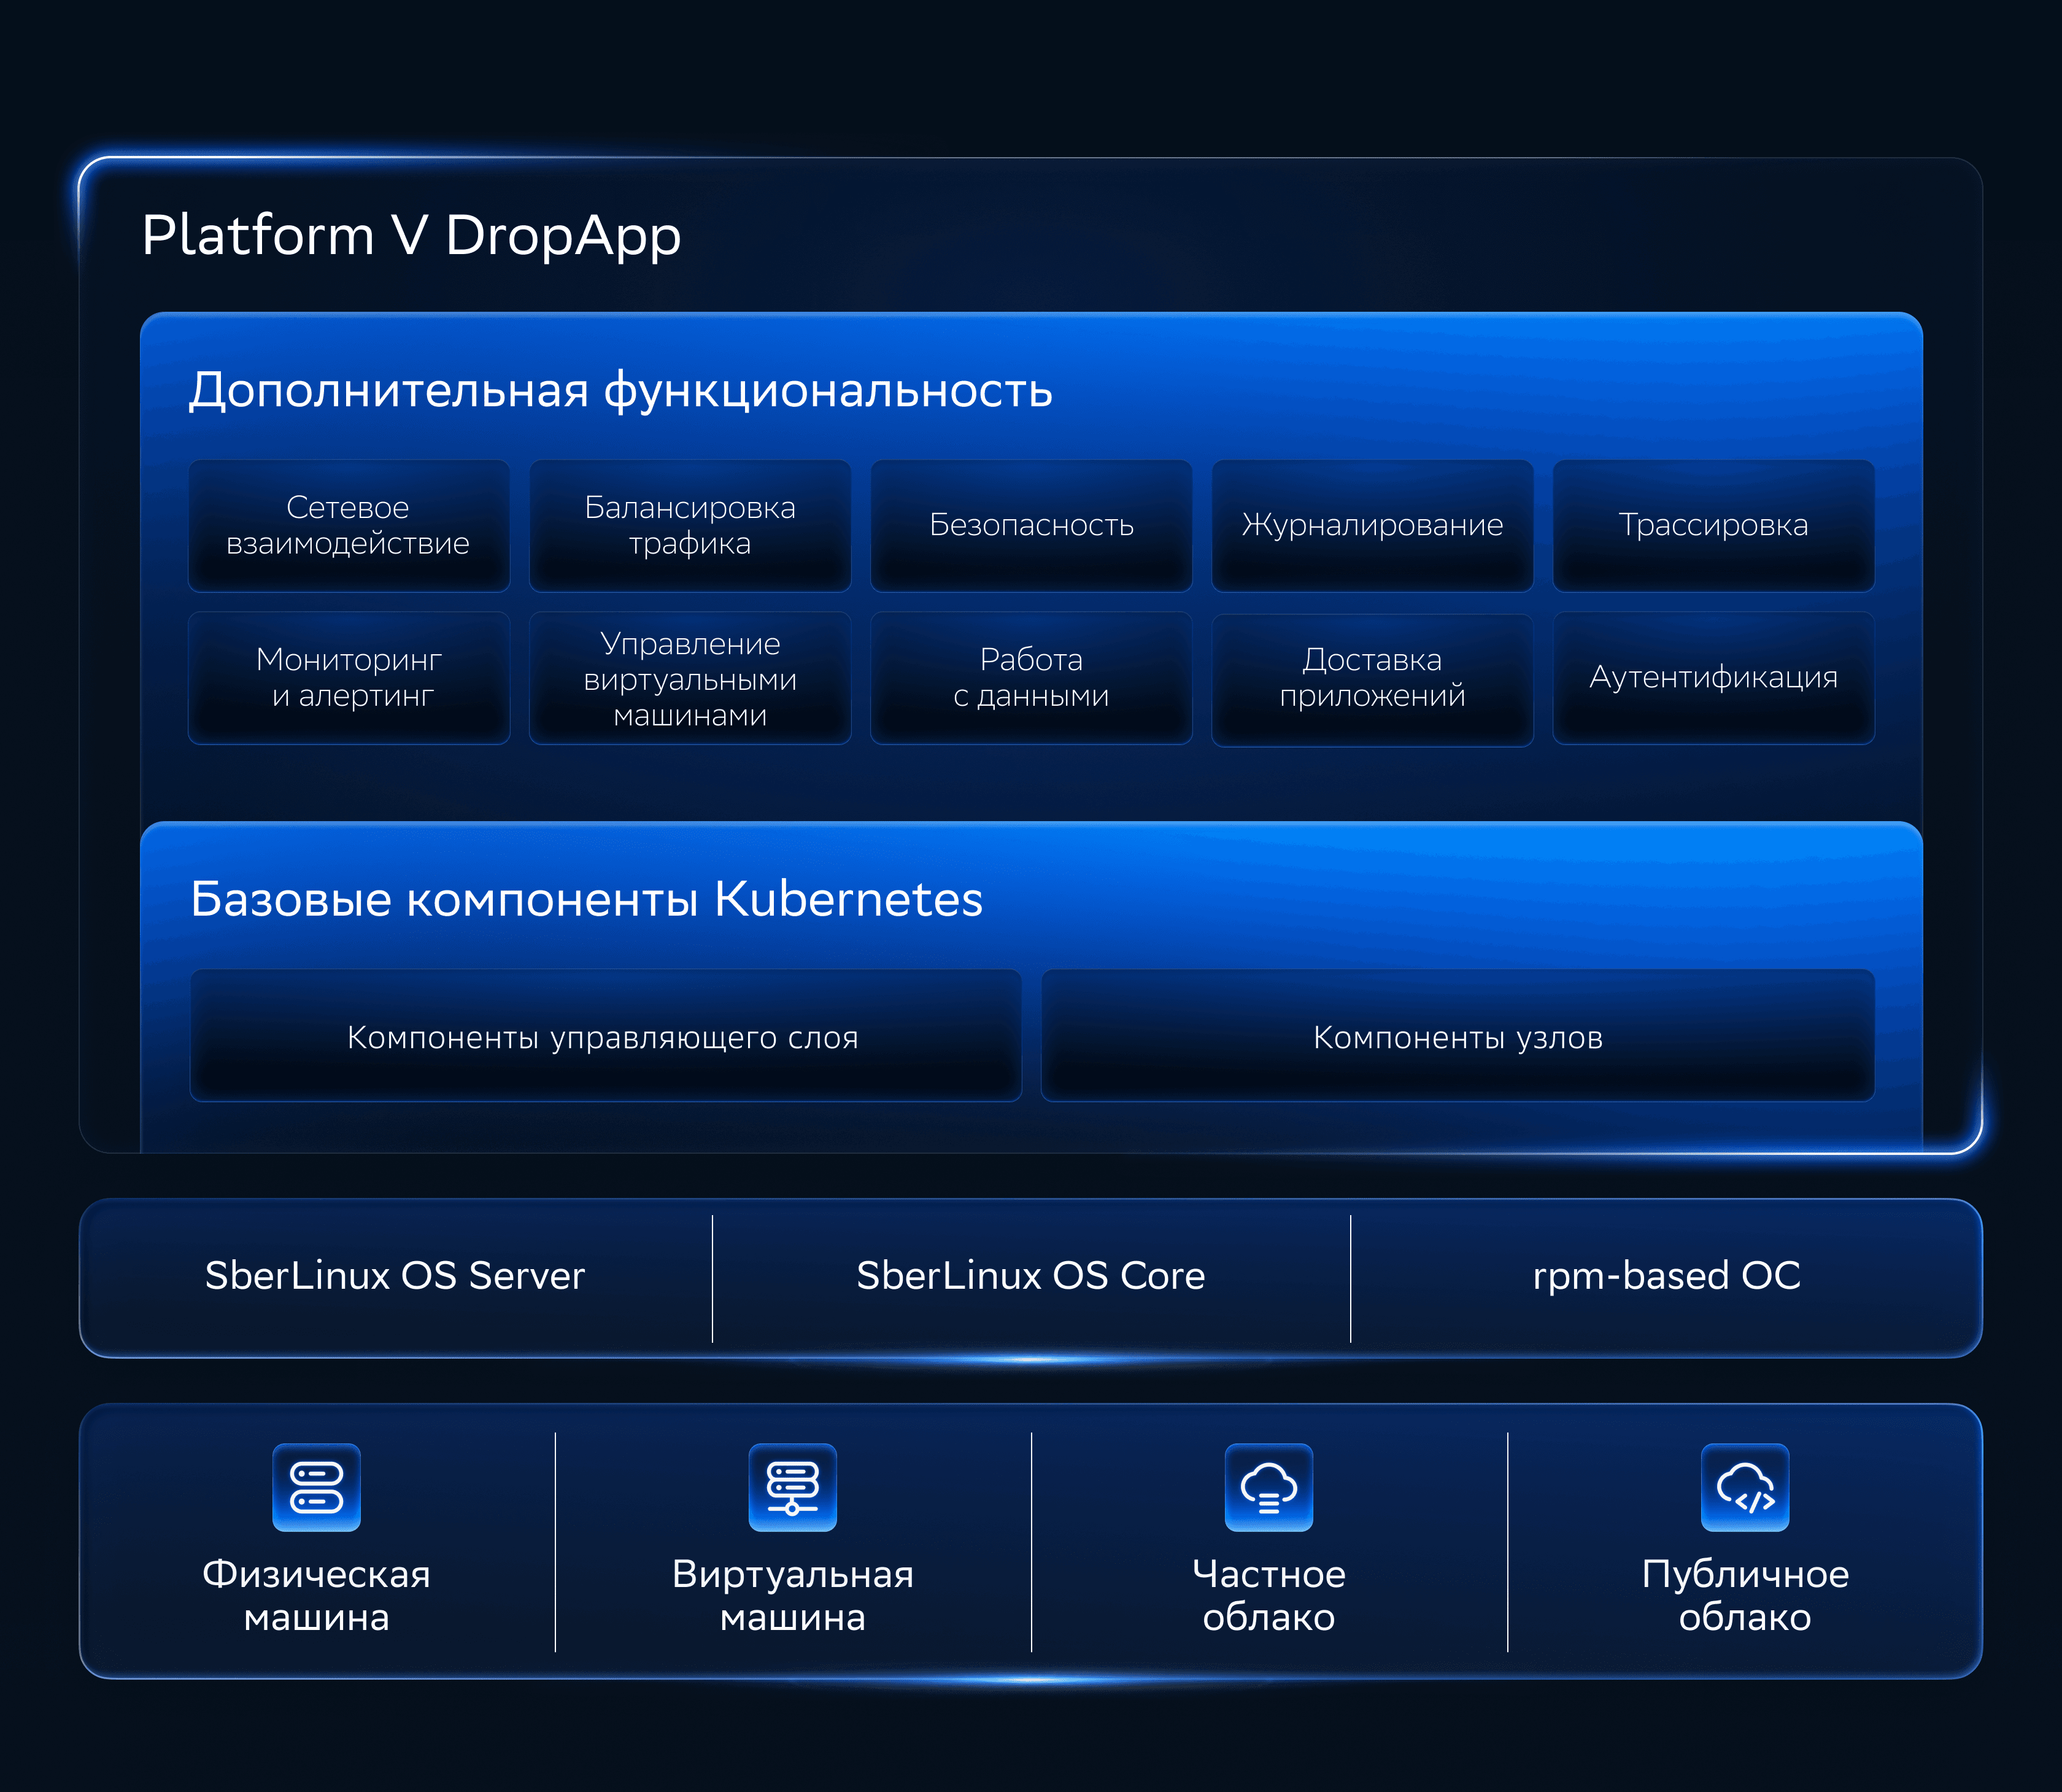This screenshot has height=1792, width=2062.
Task: Choose the rpm-based ОС segment
Action: click(x=1666, y=1276)
